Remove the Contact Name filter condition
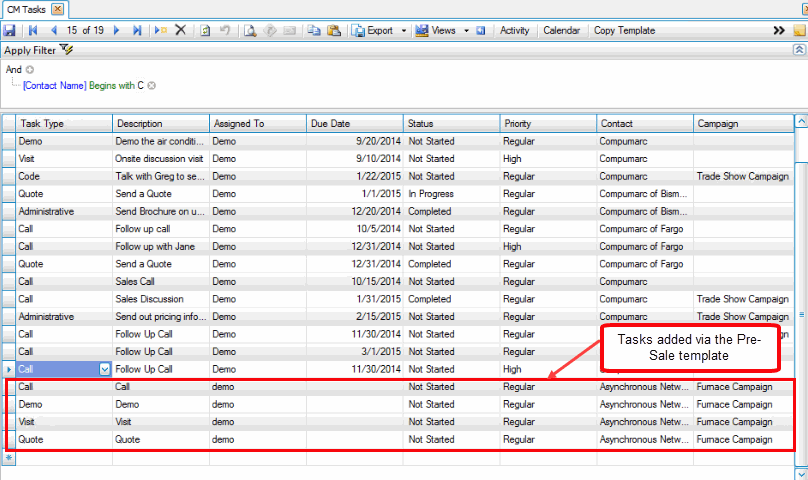 [x=152, y=85]
